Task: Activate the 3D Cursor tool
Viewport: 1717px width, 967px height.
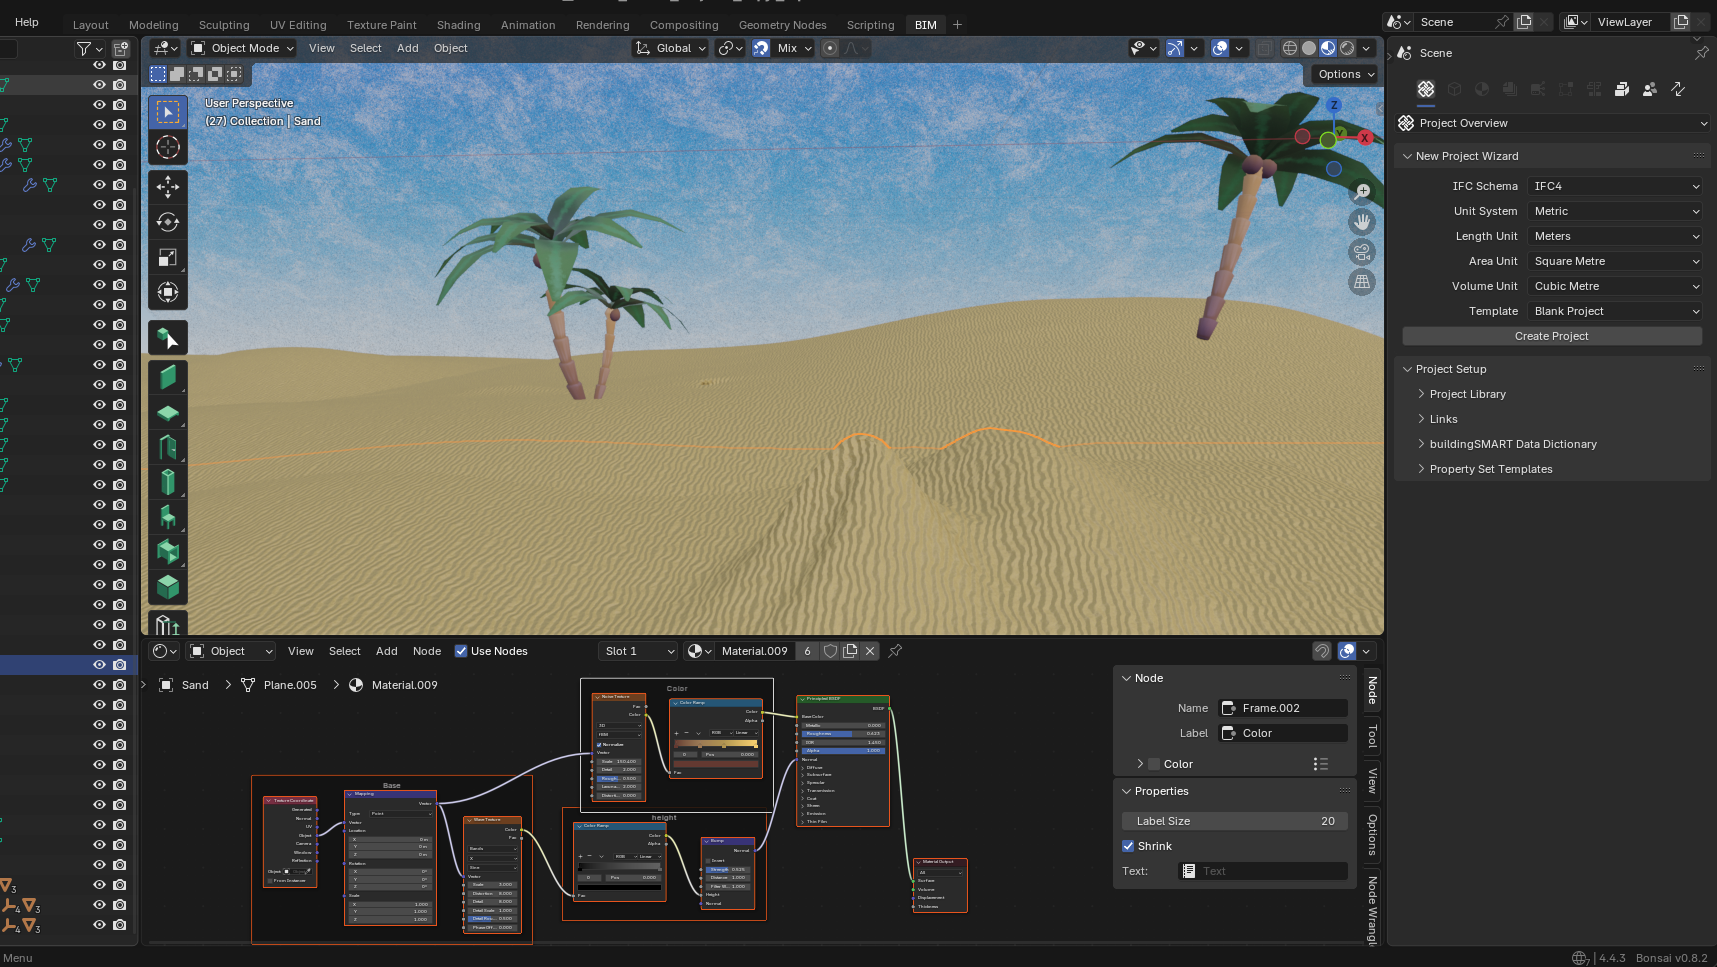Action: 168,147
